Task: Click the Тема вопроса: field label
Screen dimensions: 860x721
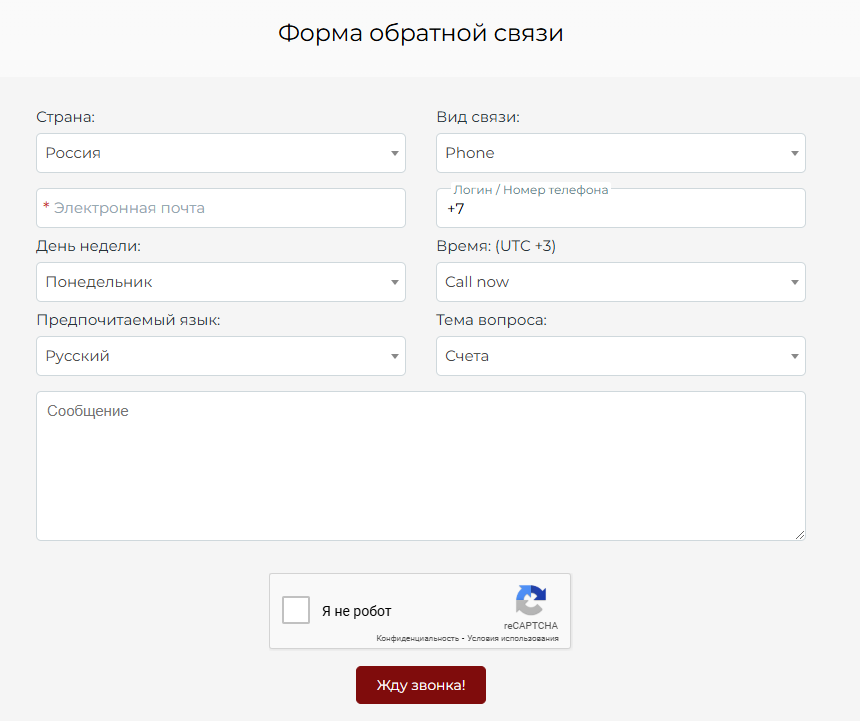Action: pyautogui.click(x=491, y=320)
